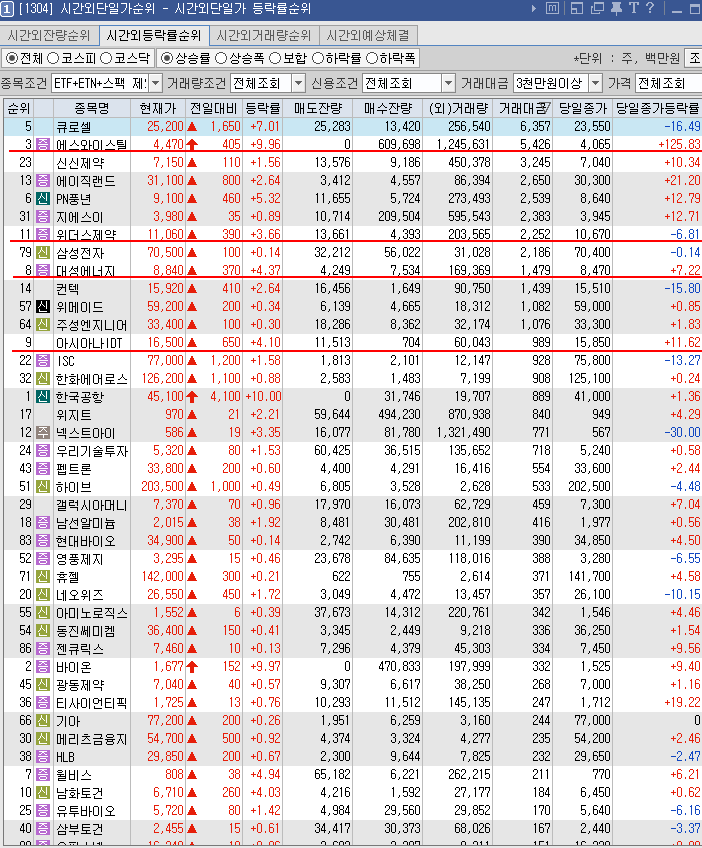
Task: Click the 주 badge next to 넥스트아이
Action: coord(42,433)
